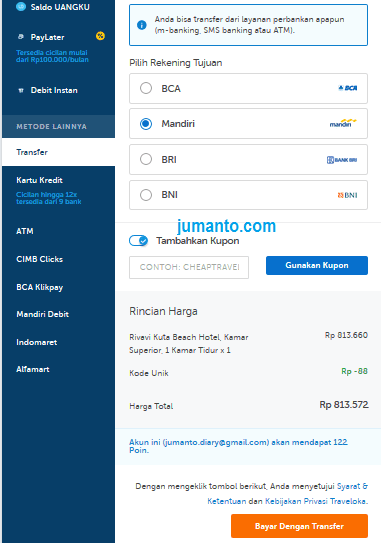The image size is (381, 543).
Task: Toggle the Tambahkan Kupon switch
Action: coord(139,240)
